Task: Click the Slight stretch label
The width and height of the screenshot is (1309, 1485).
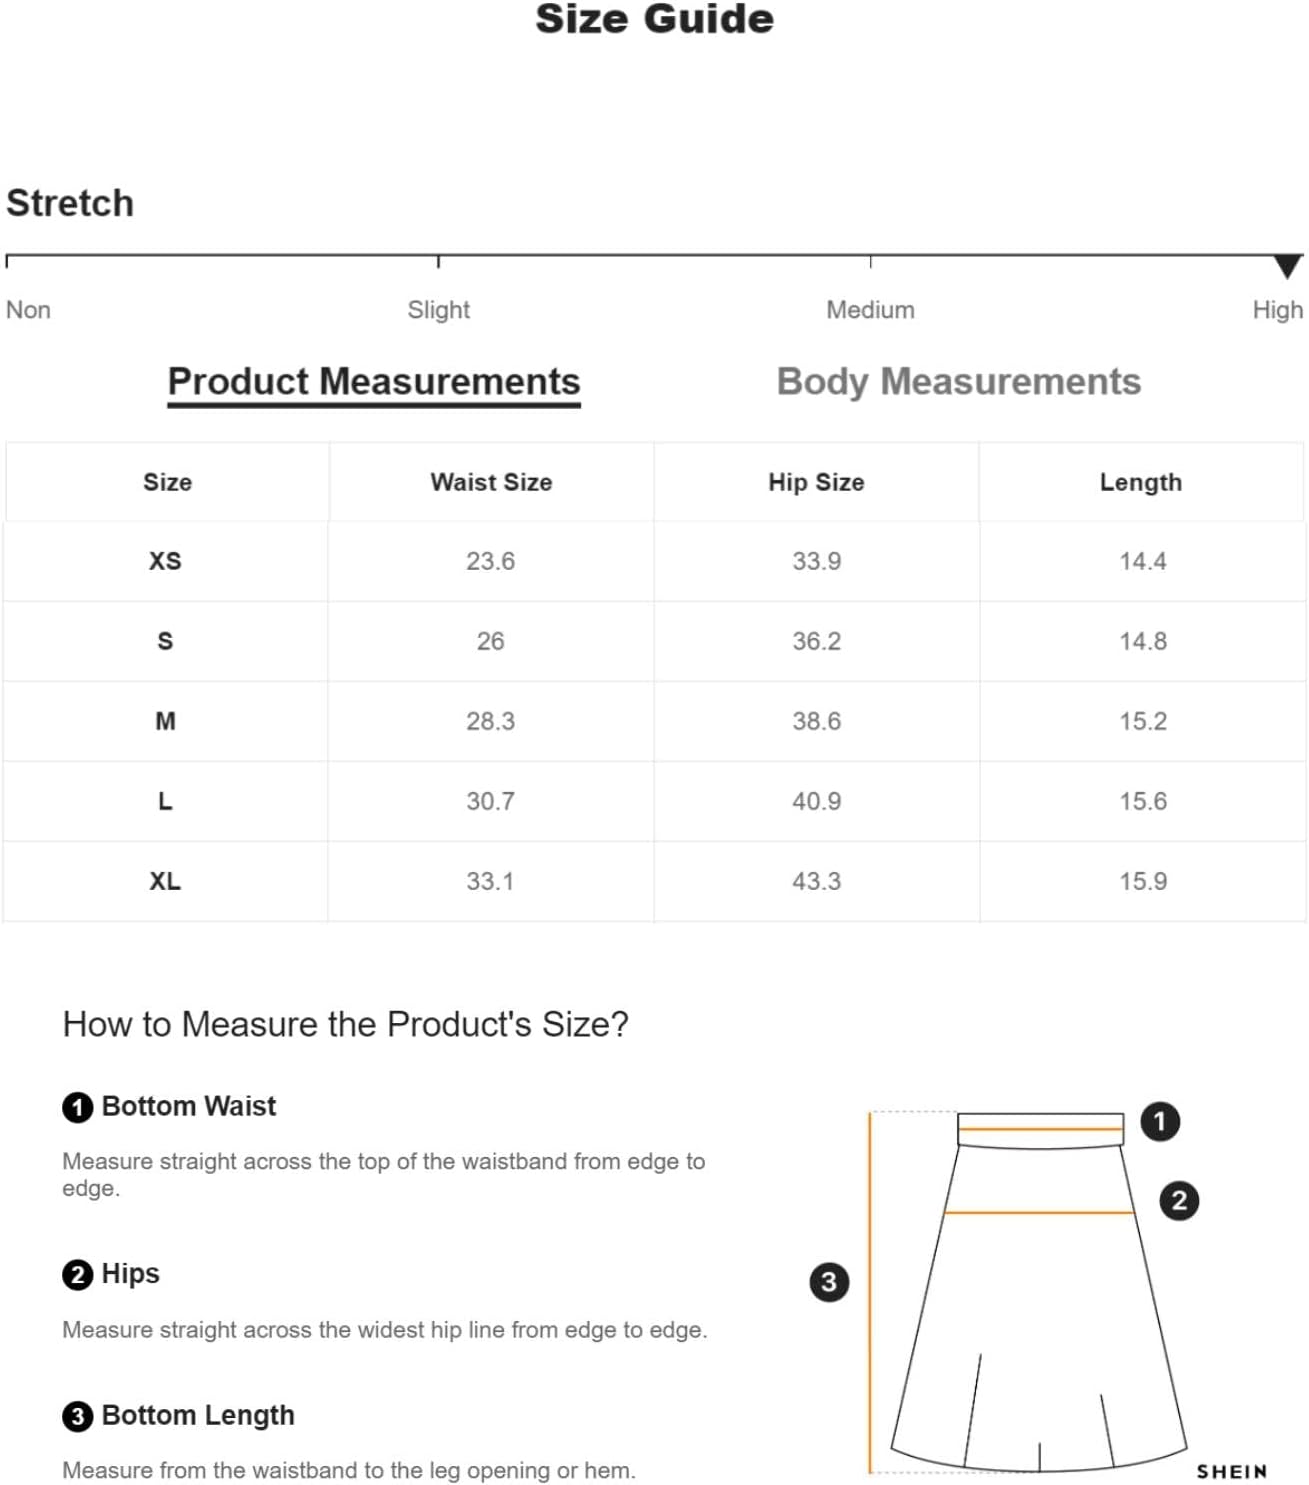Action: point(438,310)
